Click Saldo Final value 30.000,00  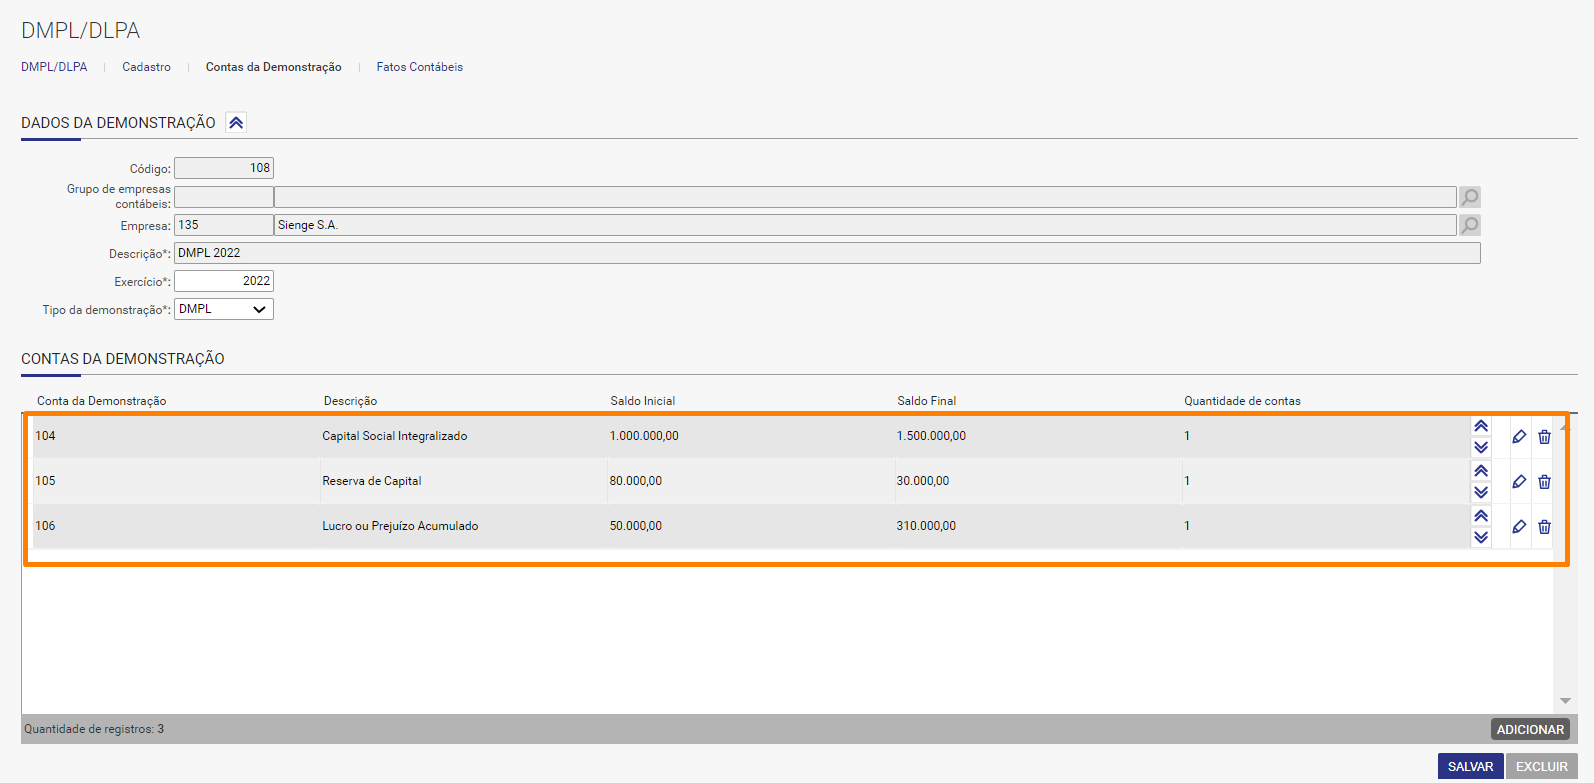pos(923,481)
